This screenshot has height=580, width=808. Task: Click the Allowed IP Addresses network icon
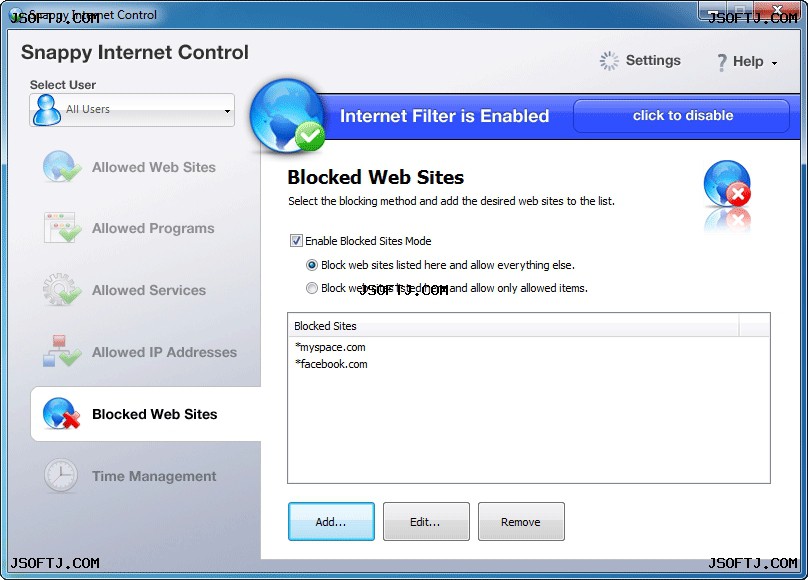62,351
